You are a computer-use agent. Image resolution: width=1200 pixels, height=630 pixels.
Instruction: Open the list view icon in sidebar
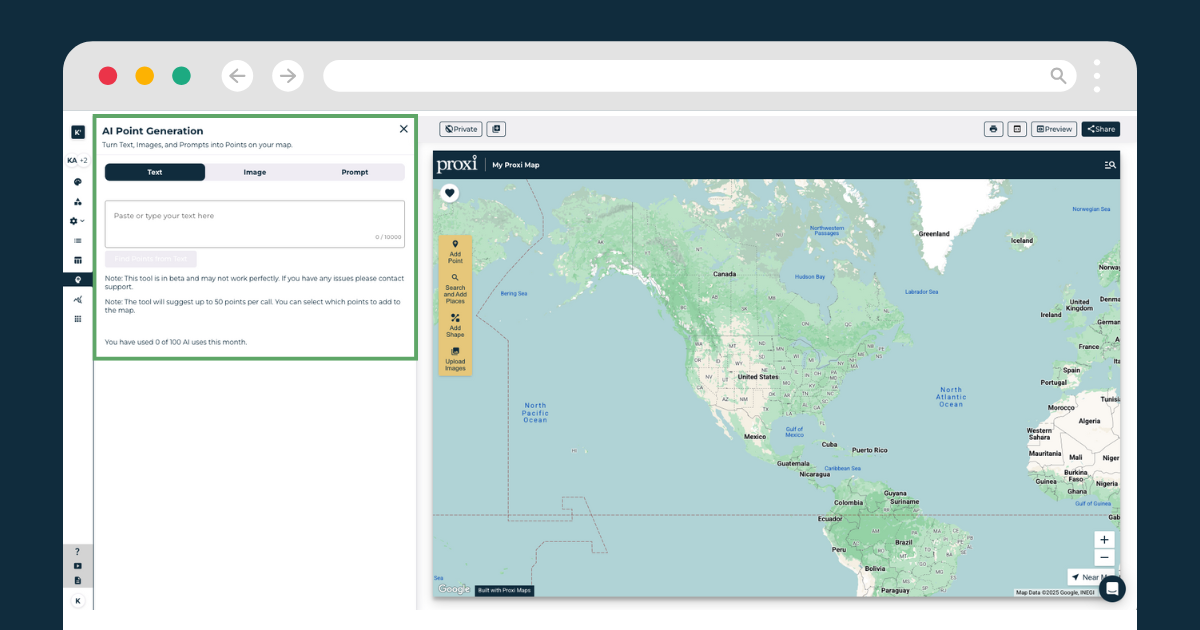coord(78,241)
